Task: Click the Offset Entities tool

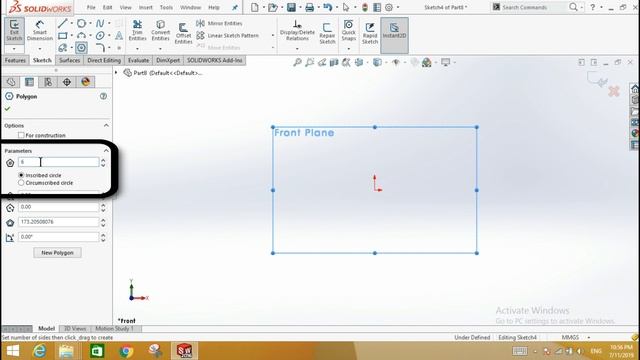Action: [x=183, y=33]
